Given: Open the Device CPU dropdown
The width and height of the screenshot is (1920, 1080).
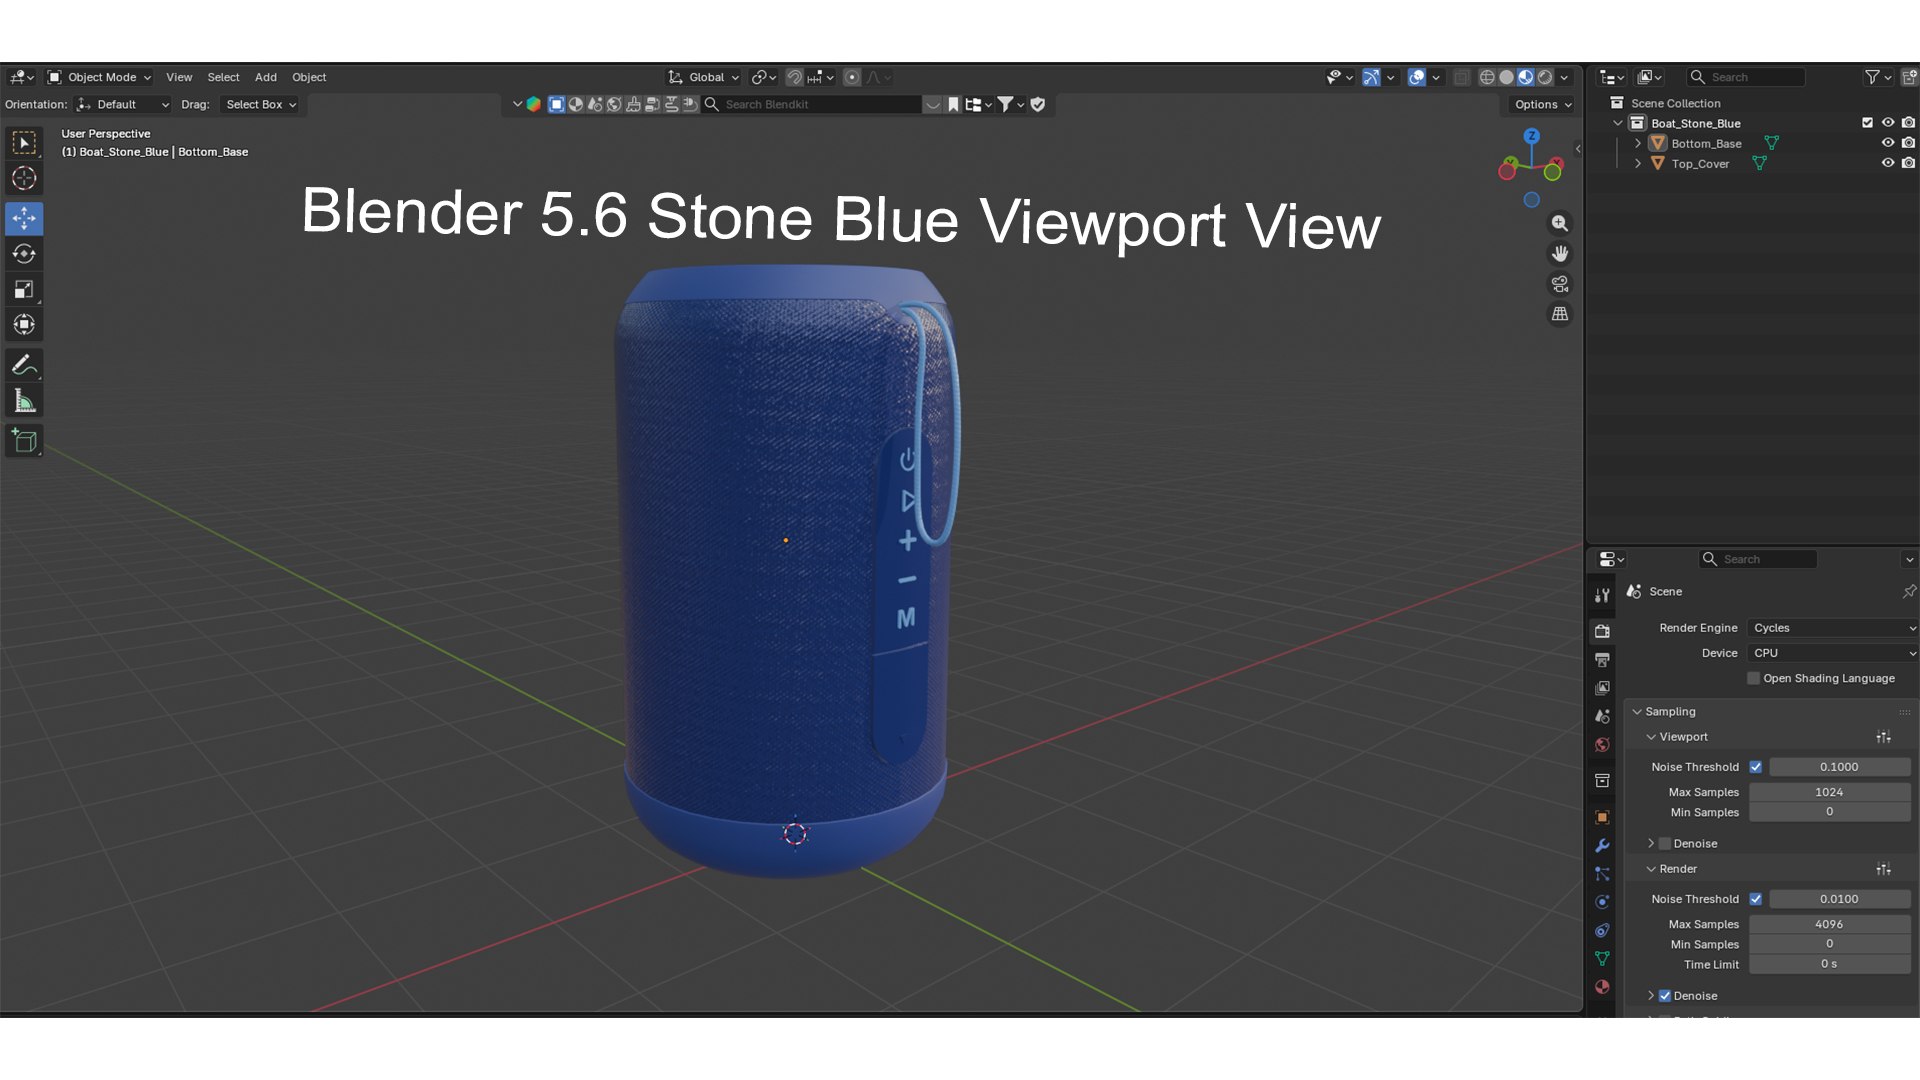Looking at the screenshot, I should coord(1833,653).
